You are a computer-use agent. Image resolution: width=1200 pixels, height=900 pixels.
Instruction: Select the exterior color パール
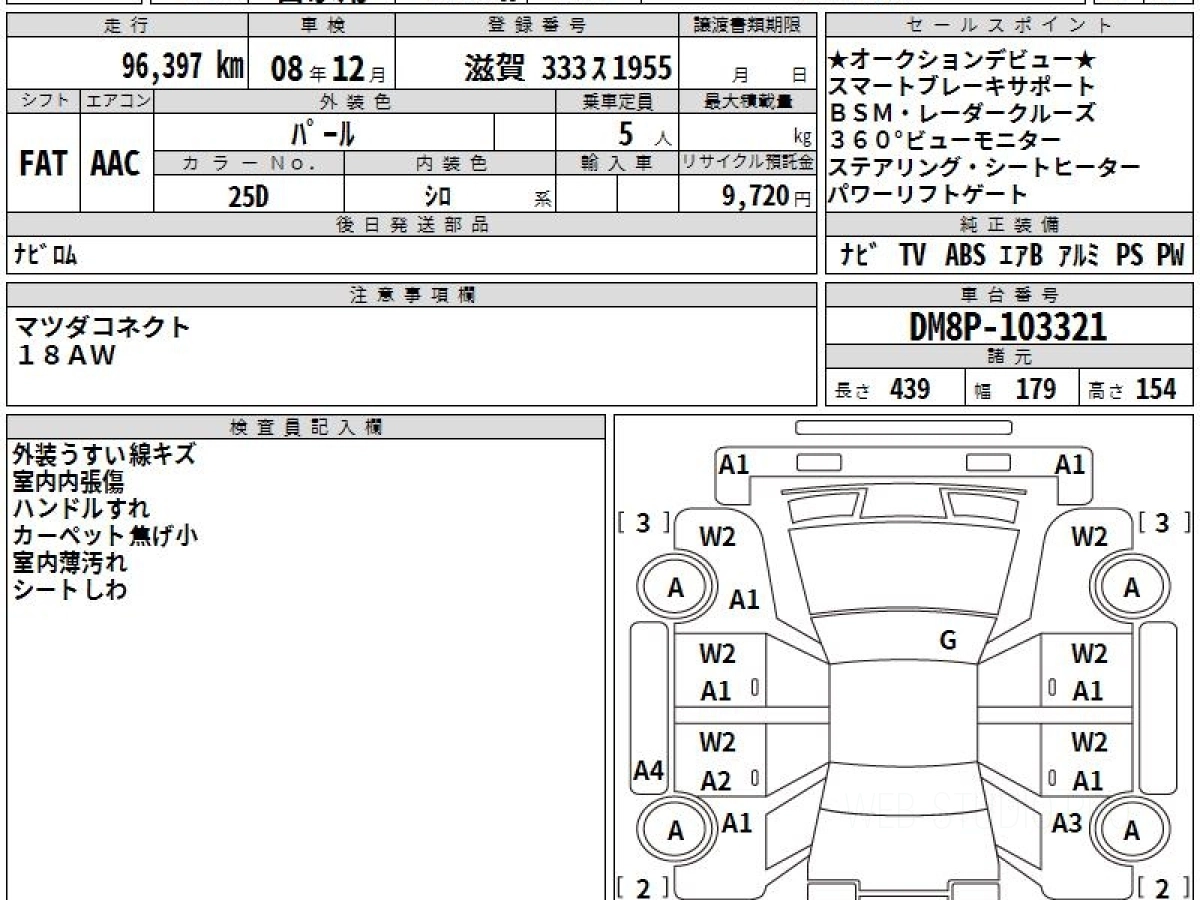[x=323, y=132]
